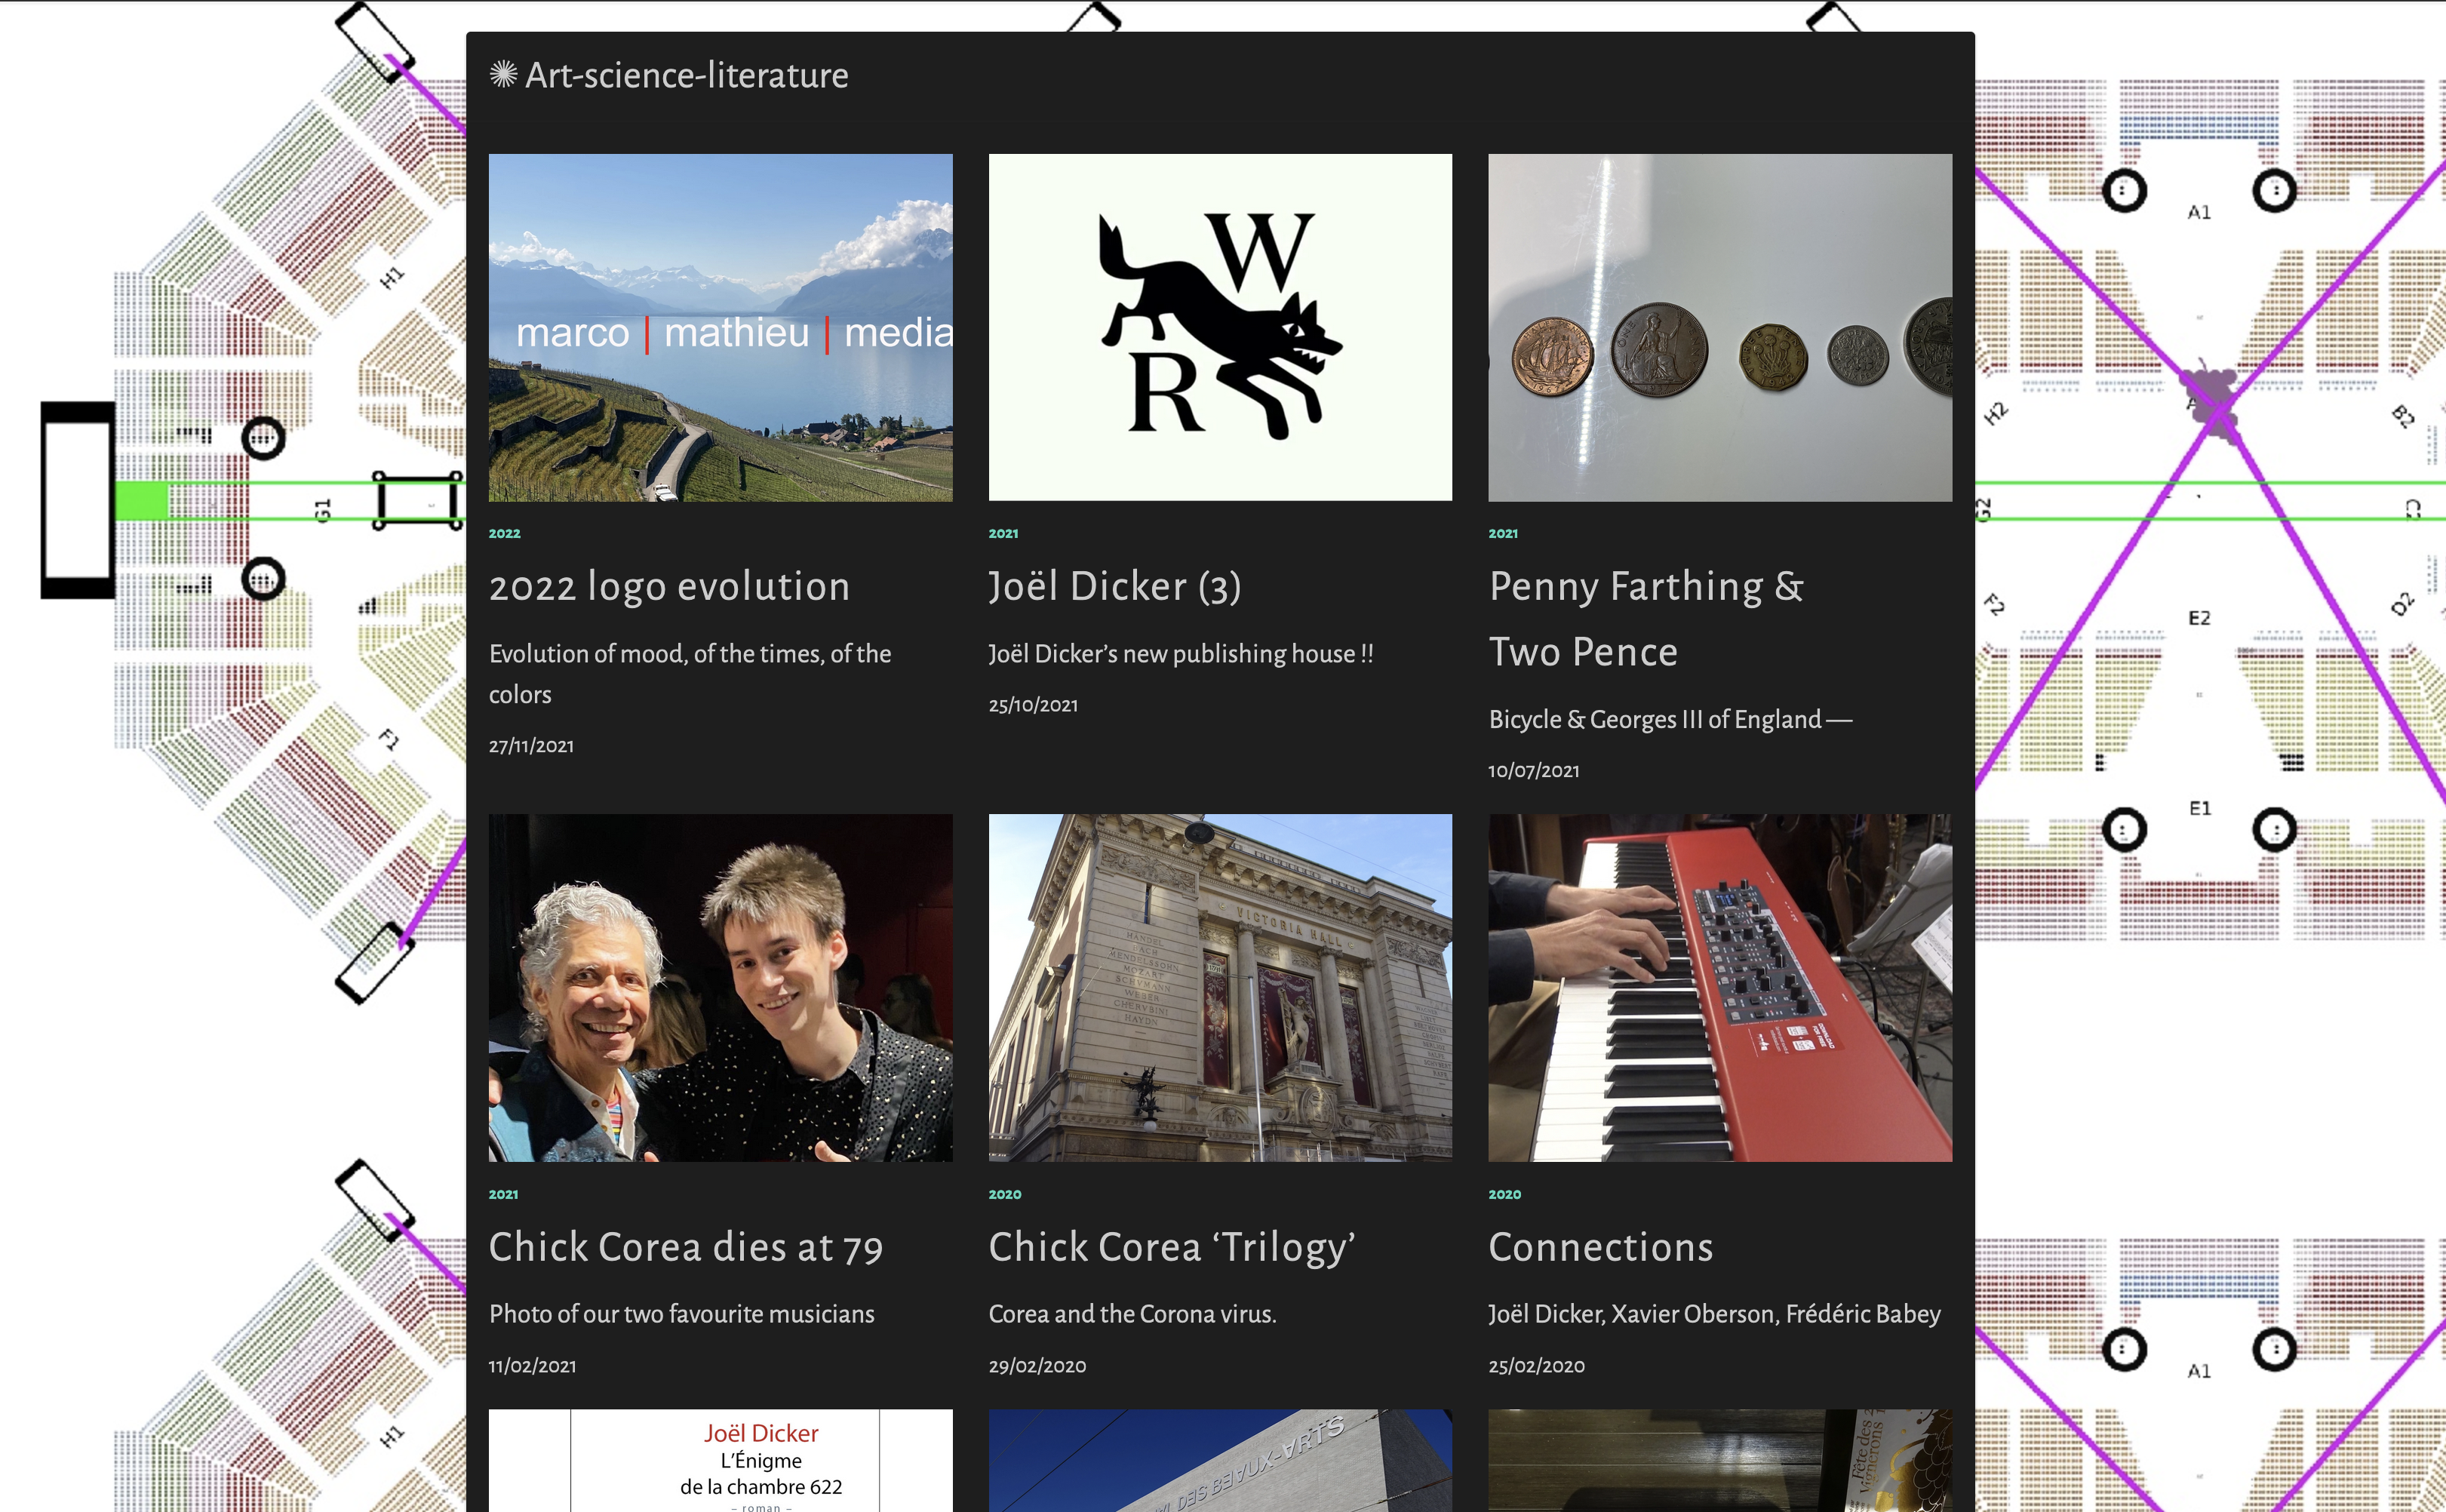2446x1512 pixels.
Task: Click the wolf WR logo image
Action: coord(1219,327)
